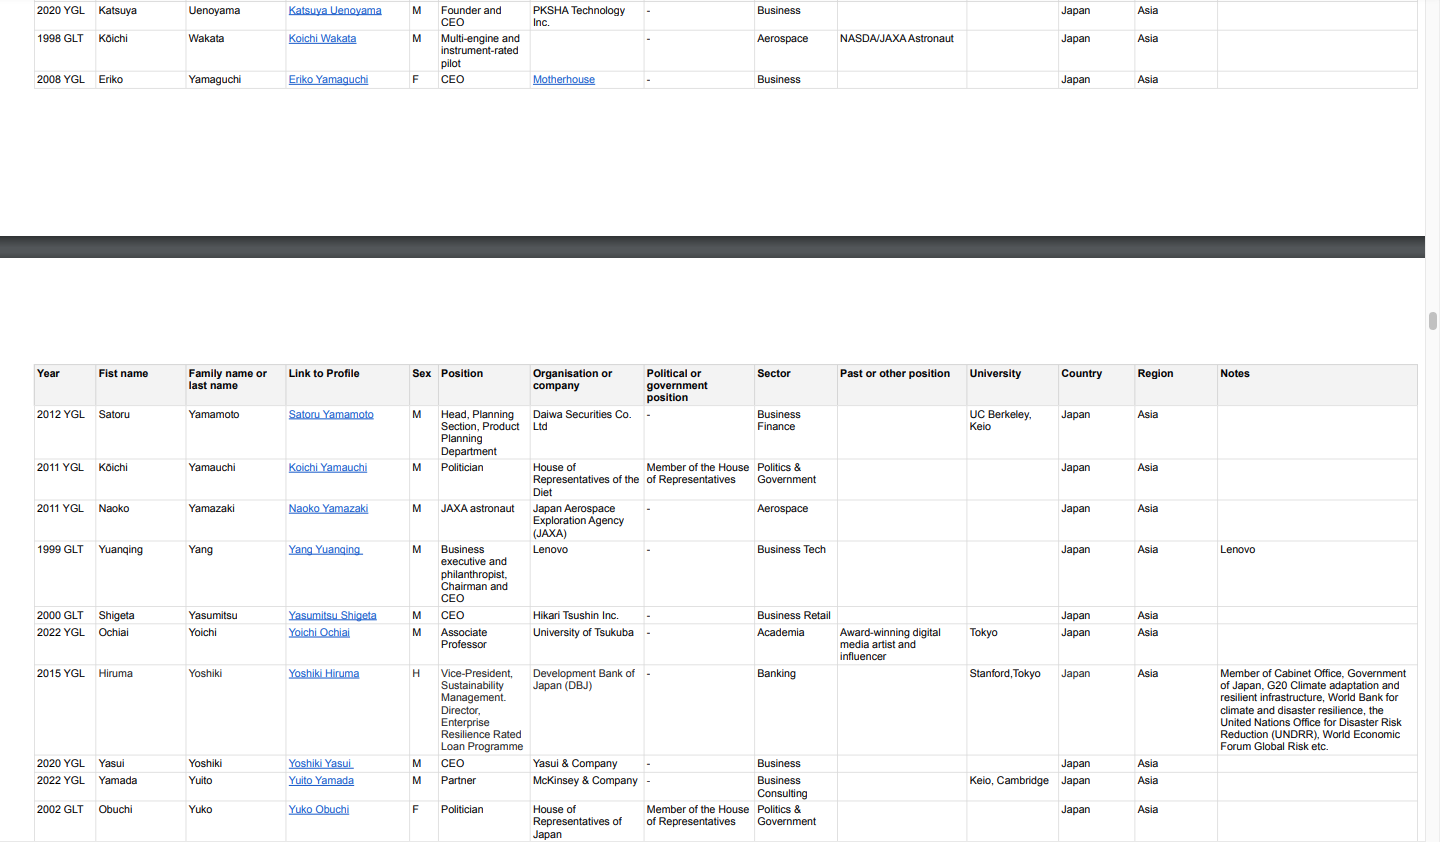Select the 'Region' column header
The width and height of the screenshot is (1440, 842).
[x=1176, y=385]
